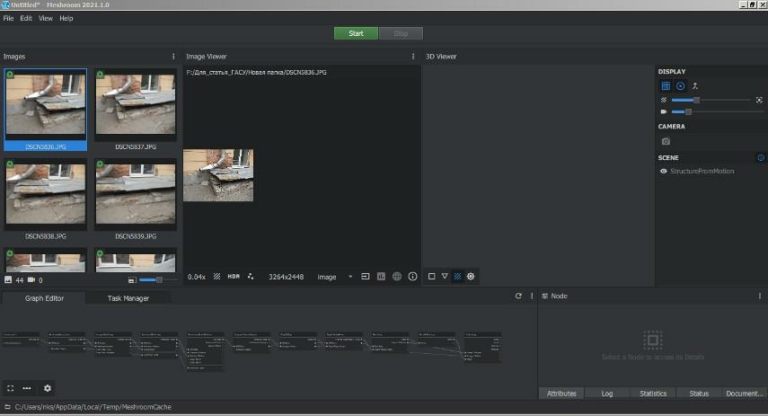Open image metadata info panel
The width and height of the screenshot is (768, 416).
[x=412, y=276]
